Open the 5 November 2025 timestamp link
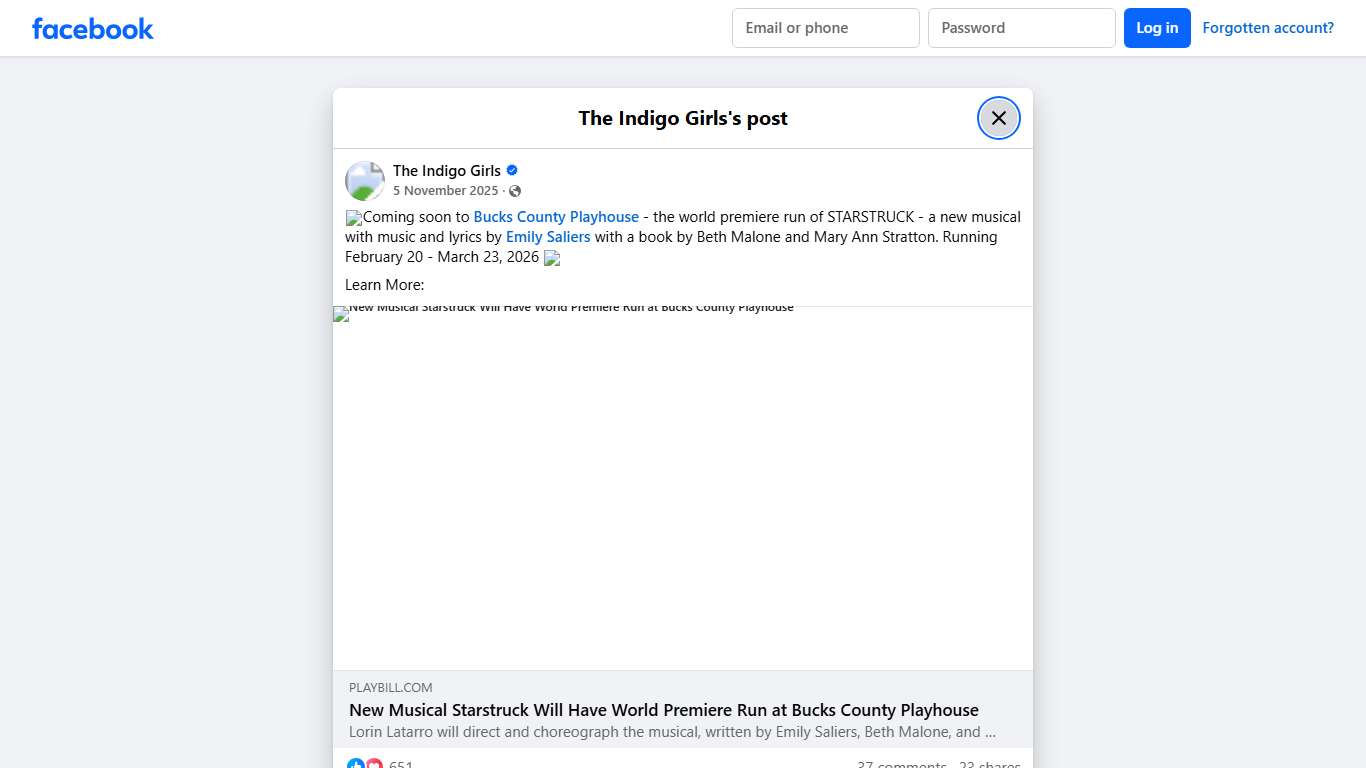Viewport: 1366px width, 768px height. [445, 191]
